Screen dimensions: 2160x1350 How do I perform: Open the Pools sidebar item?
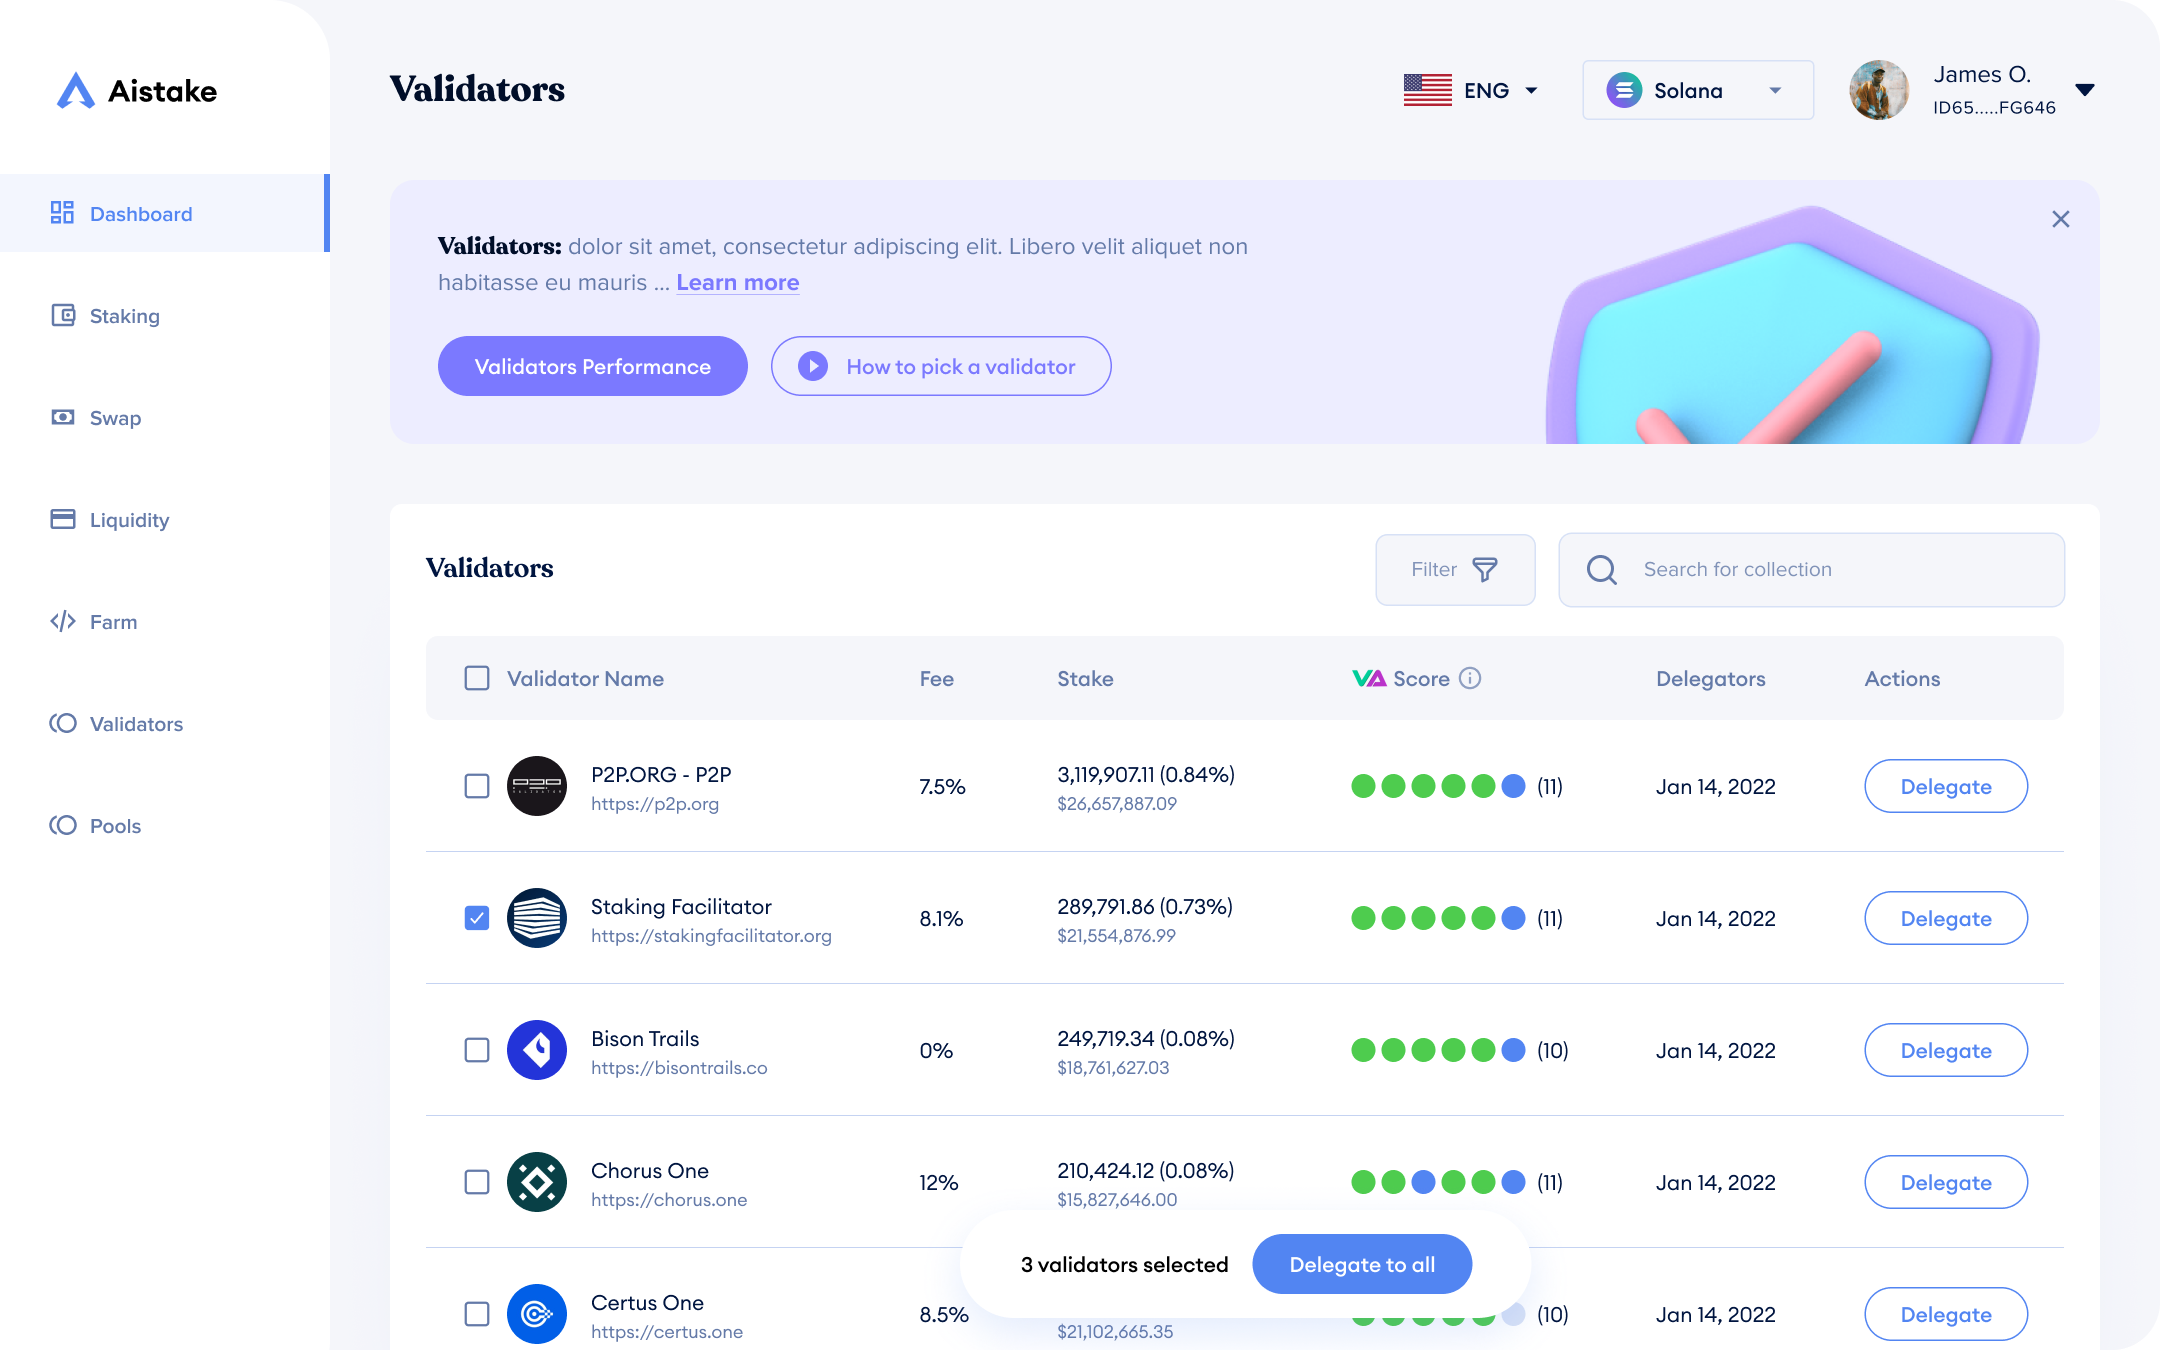pos(115,826)
